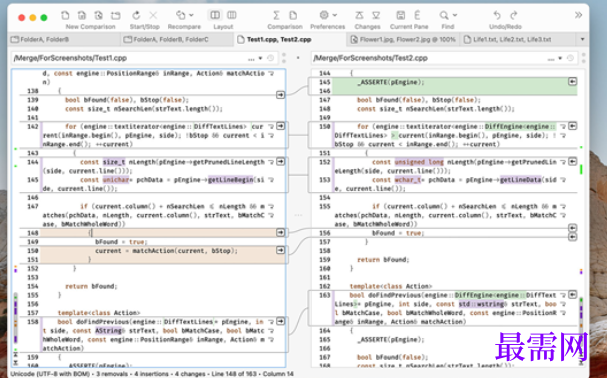The image size is (607, 378).
Task: Click the Recompare icon
Action: 181,15
